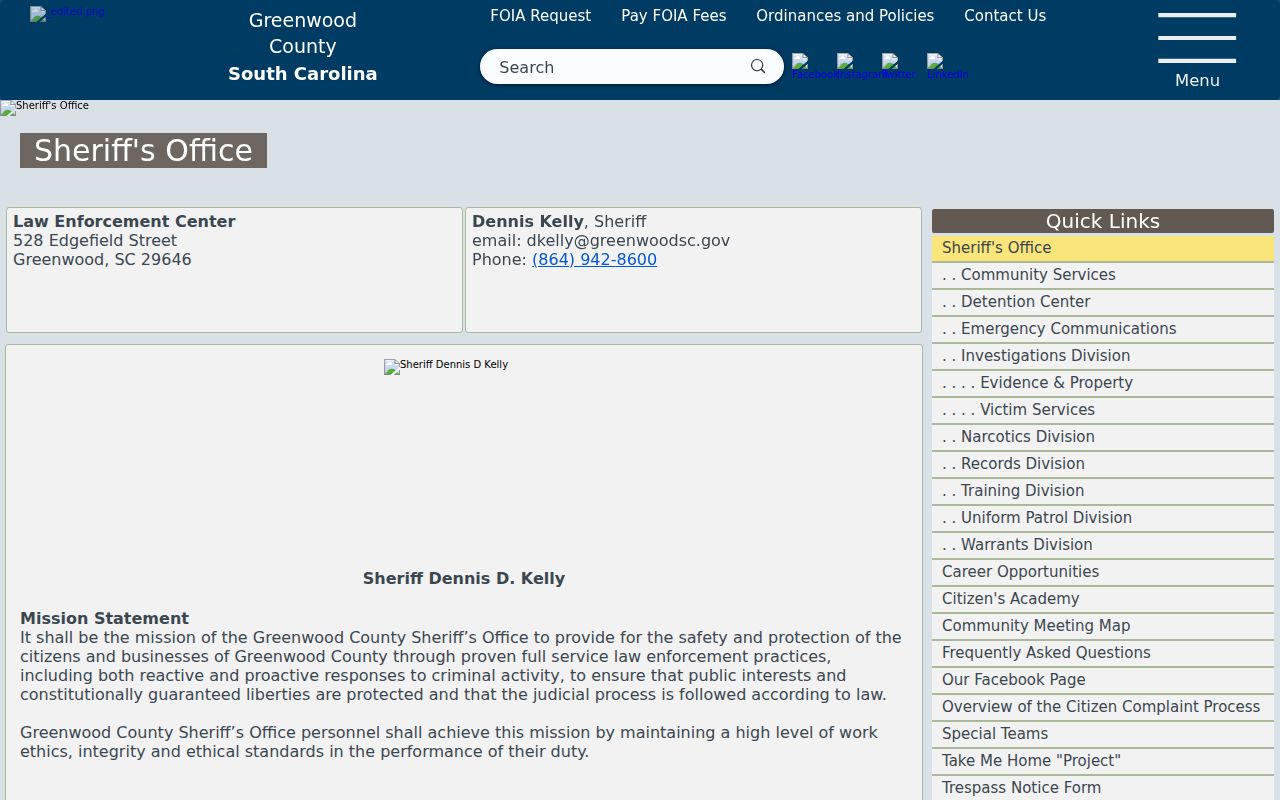Select Records Division quick link
Screen dimensions: 1280x800
1103,464
